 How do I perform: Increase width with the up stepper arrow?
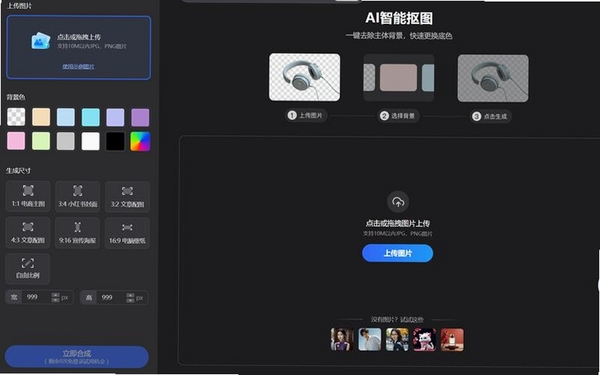55,295
